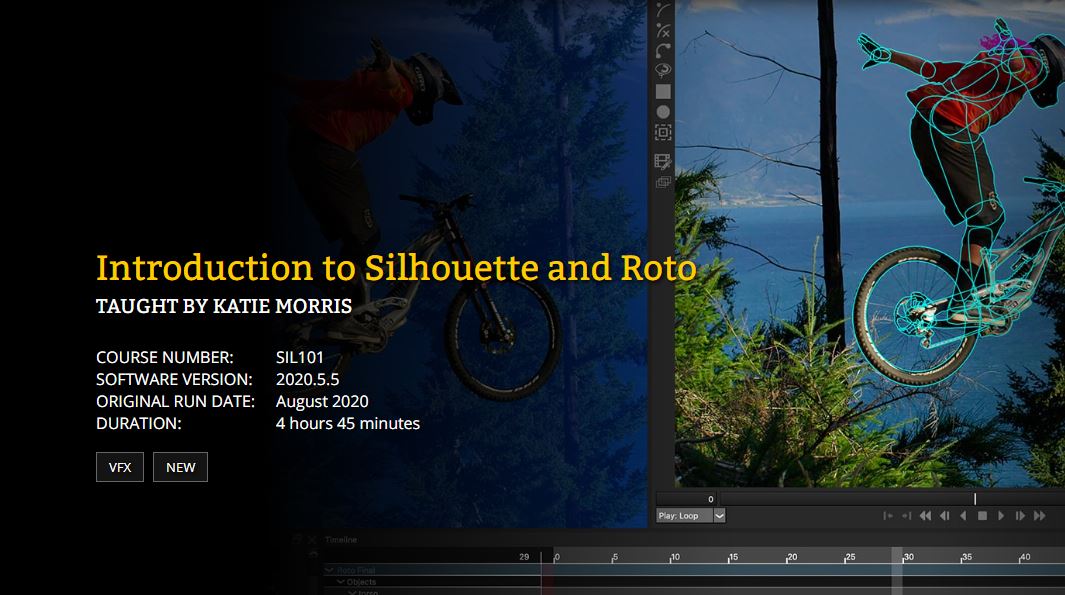
Task: Click the NEW tag button
Action: click(180, 467)
